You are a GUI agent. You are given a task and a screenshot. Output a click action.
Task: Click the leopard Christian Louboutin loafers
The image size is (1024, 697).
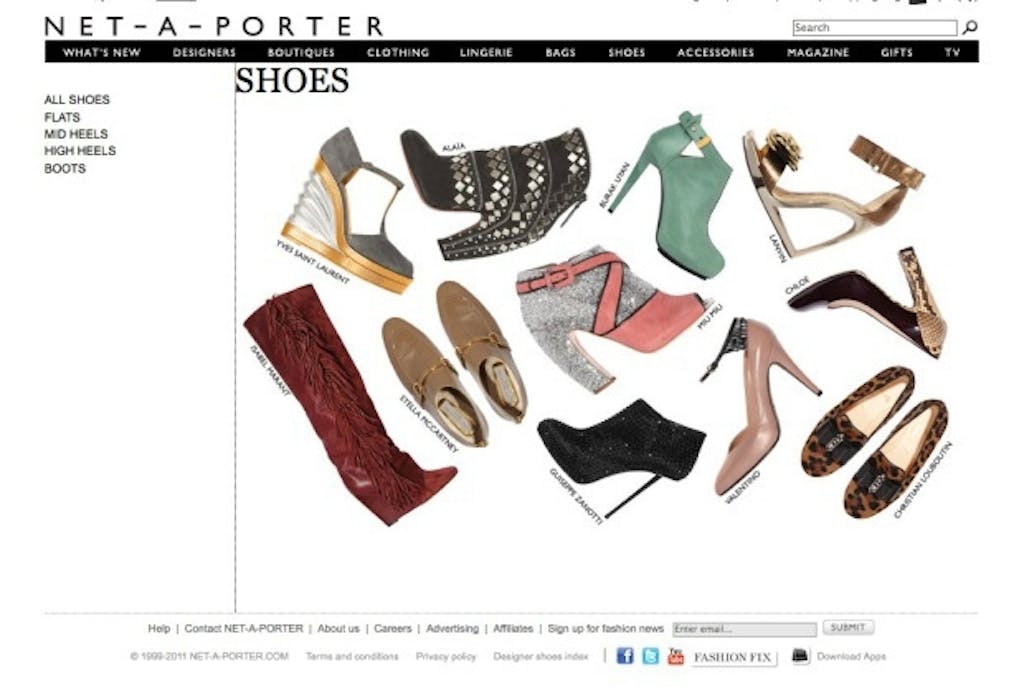(x=875, y=441)
